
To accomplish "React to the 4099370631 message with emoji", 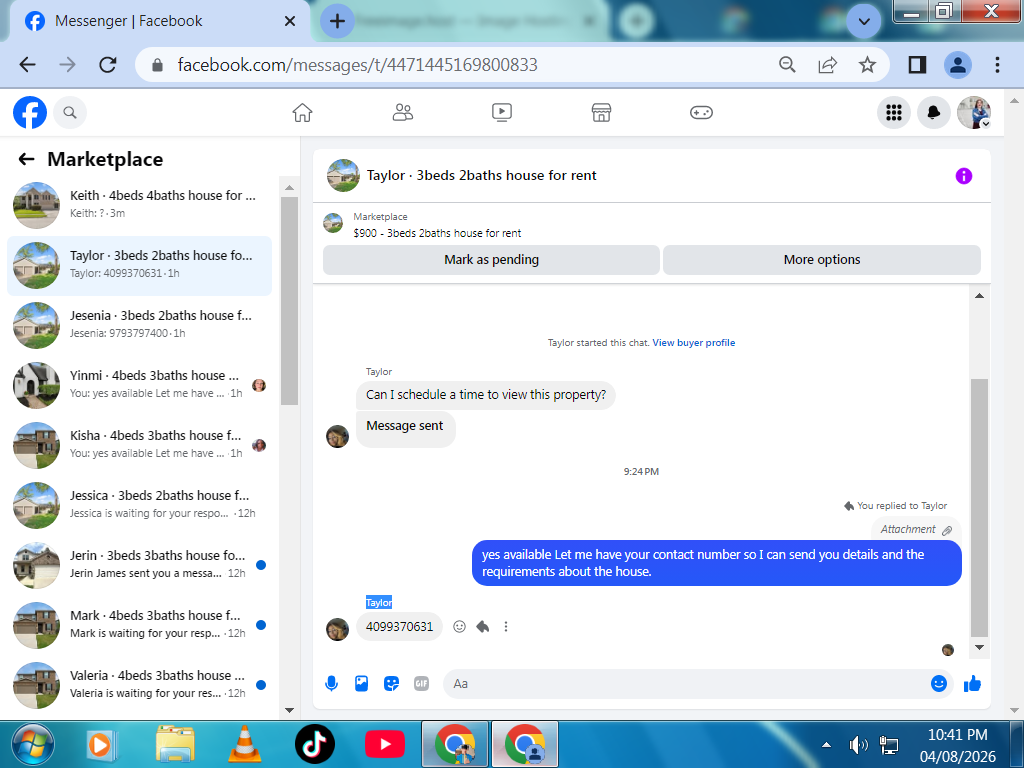I will [460, 627].
